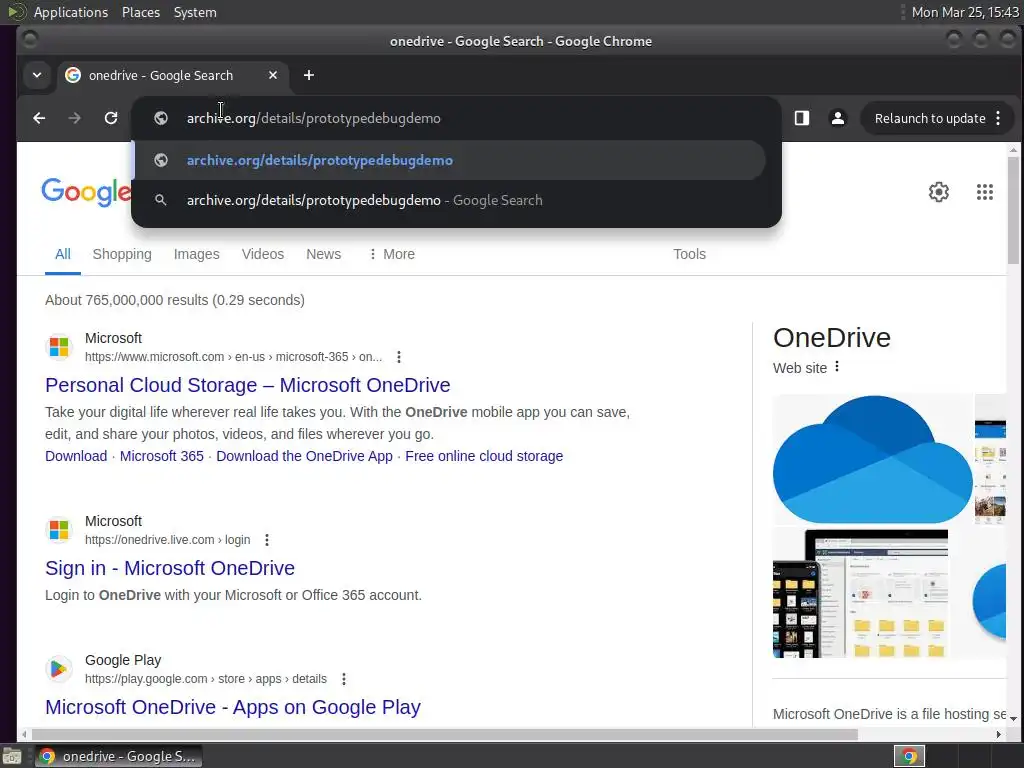Close the onedrive - Google Search tab

(x=273, y=76)
